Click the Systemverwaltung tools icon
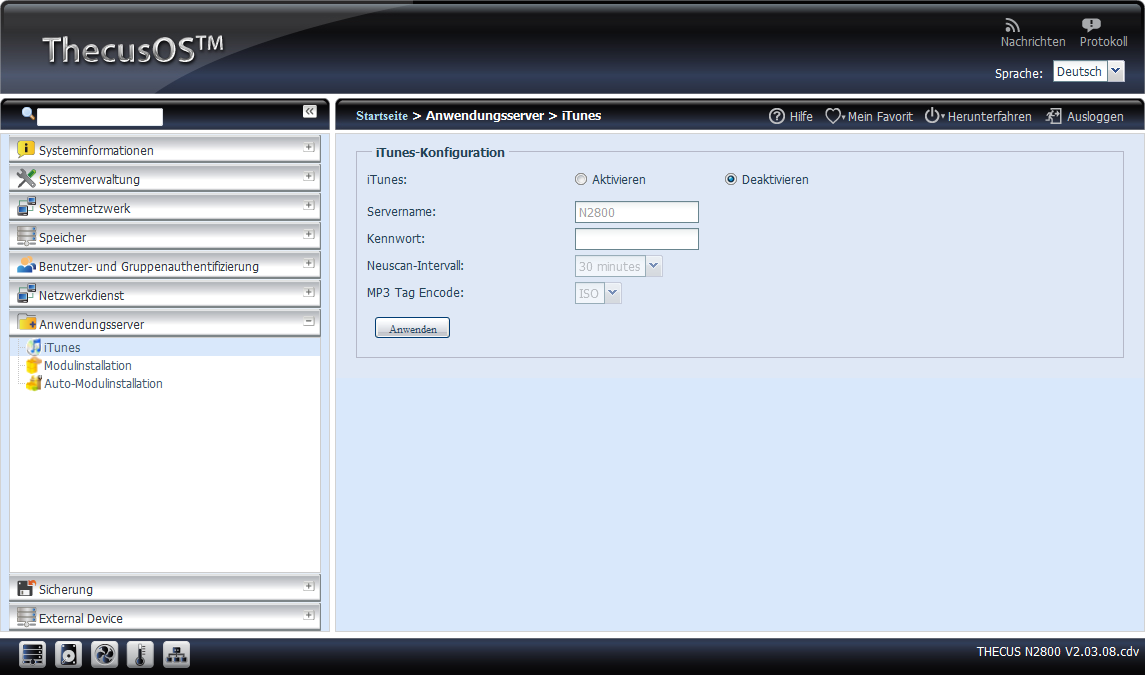This screenshot has height=675, width=1145. (x=26, y=178)
